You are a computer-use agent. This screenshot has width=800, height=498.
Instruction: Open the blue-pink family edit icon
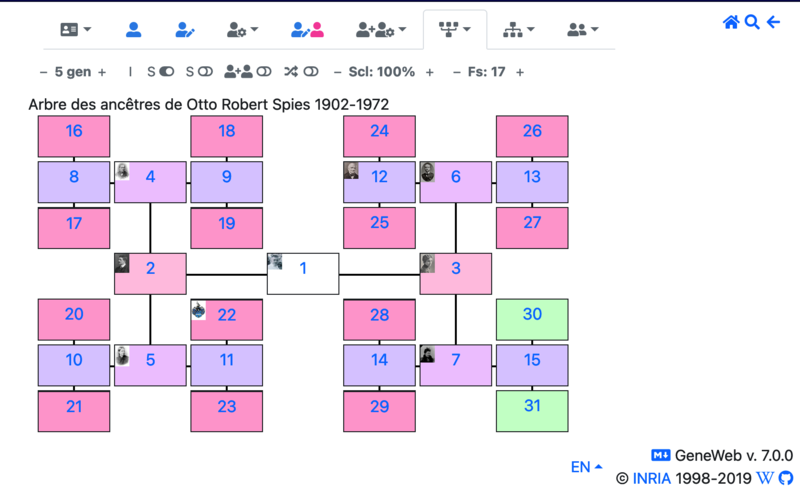click(307, 30)
